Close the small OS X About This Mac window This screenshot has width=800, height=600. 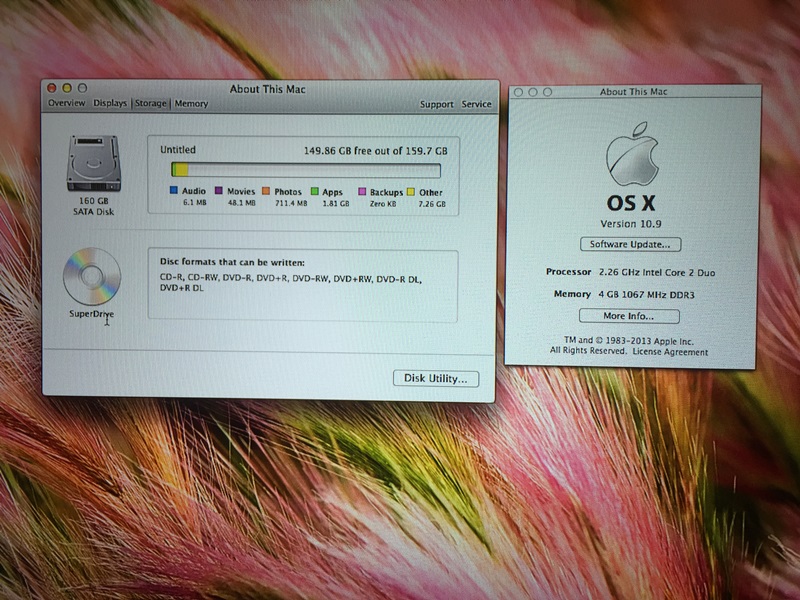pos(518,92)
